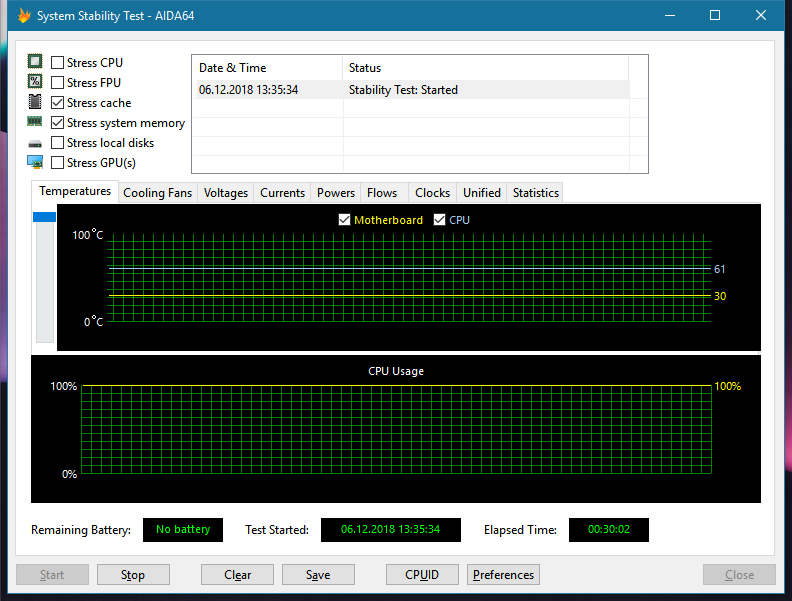Enable the Stress CPU checkbox
The image size is (792, 601).
click(58, 63)
